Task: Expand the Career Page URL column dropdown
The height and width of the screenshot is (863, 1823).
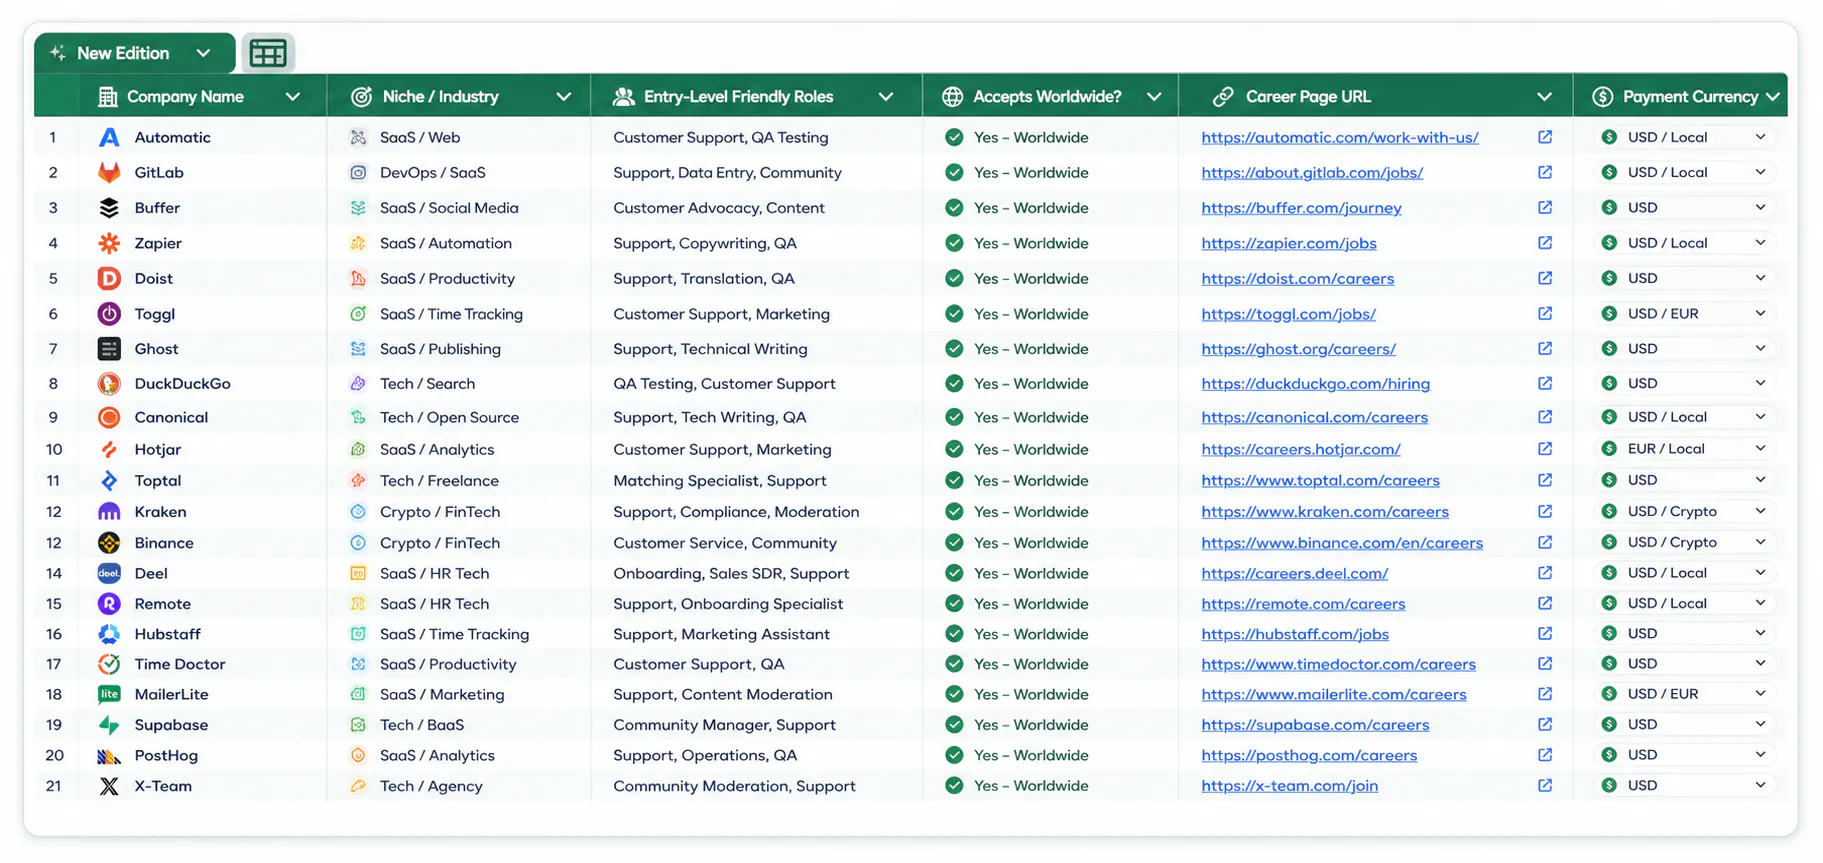Action: (1545, 96)
